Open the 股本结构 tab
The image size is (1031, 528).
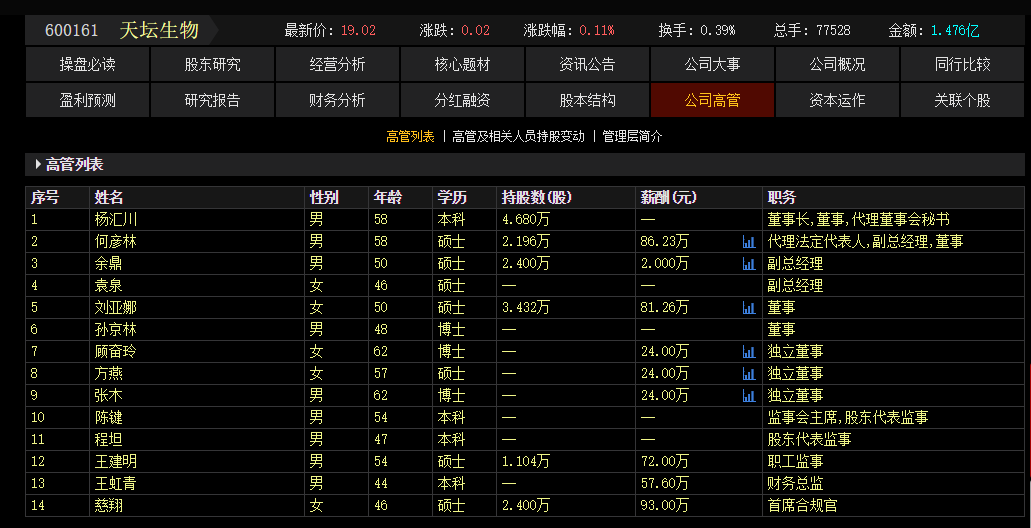pyautogui.click(x=587, y=100)
